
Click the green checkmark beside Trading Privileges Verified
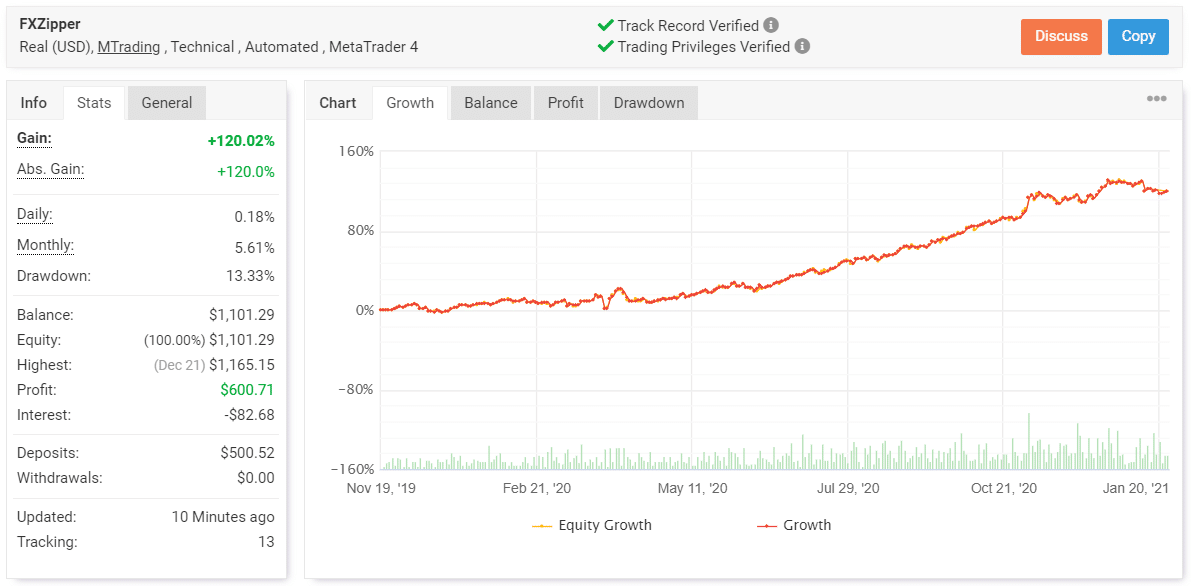point(605,46)
